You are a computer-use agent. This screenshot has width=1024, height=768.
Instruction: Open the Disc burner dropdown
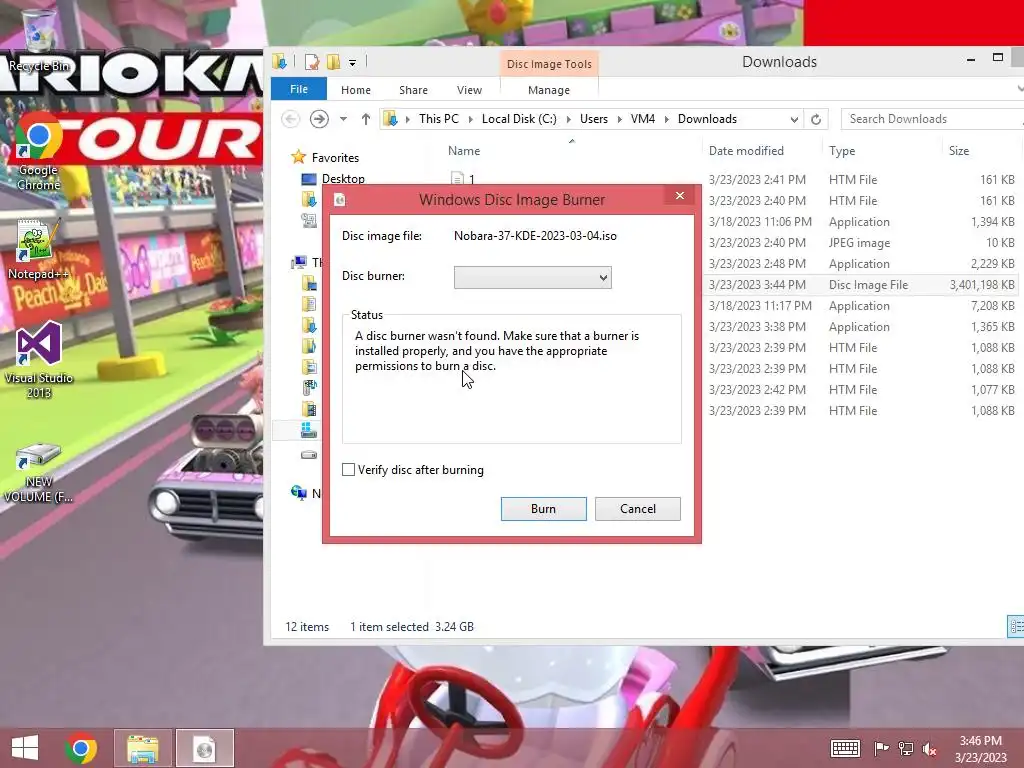(533, 278)
